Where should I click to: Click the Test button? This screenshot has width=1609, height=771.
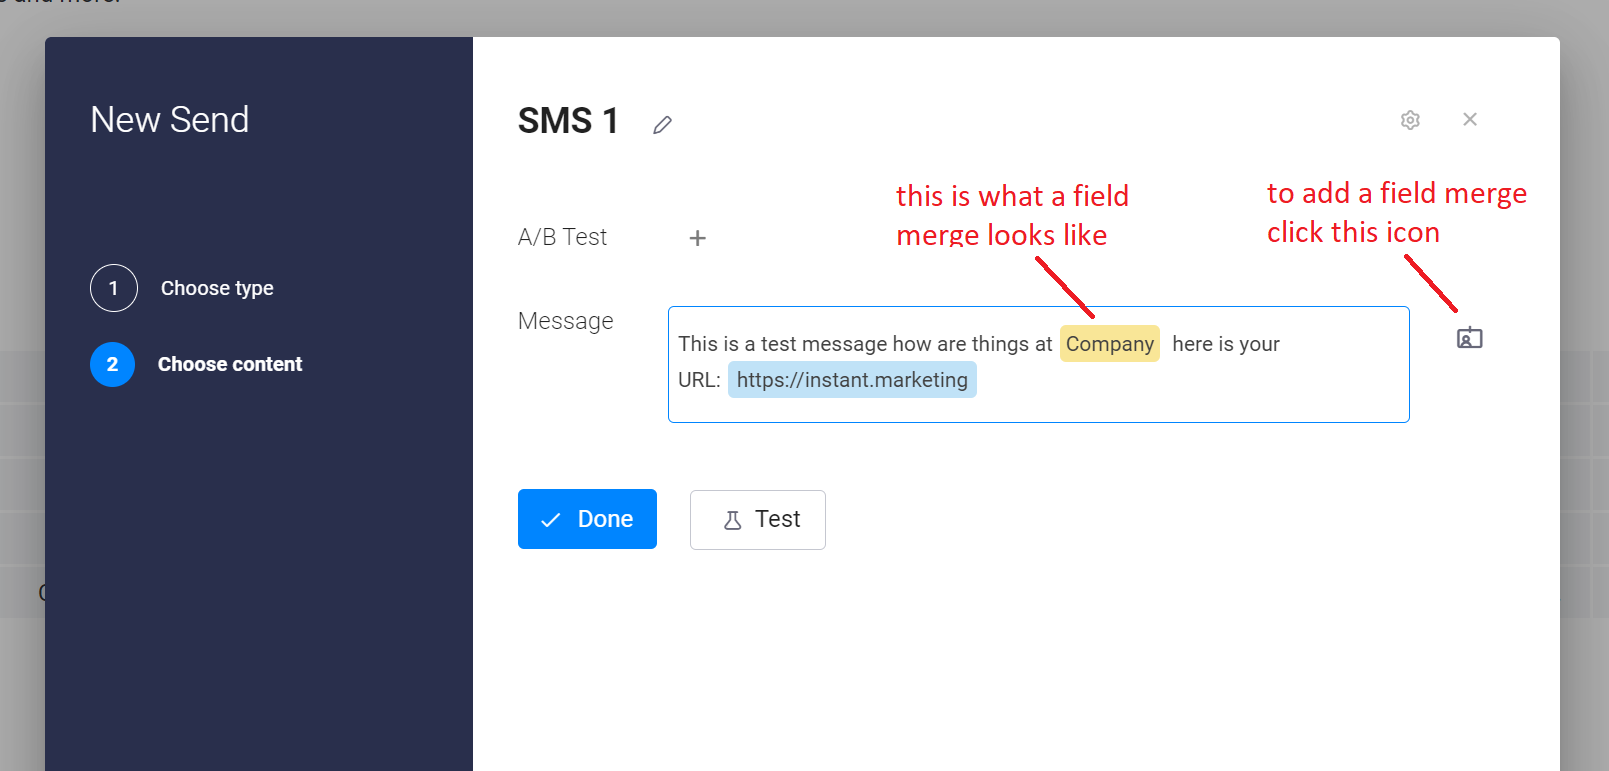[x=758, y=520]
